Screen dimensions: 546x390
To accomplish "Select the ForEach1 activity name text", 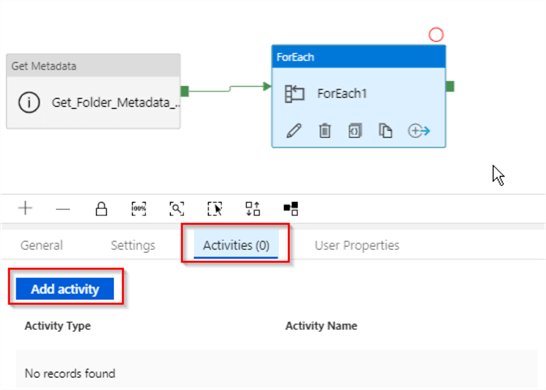I will click(342, 94).
